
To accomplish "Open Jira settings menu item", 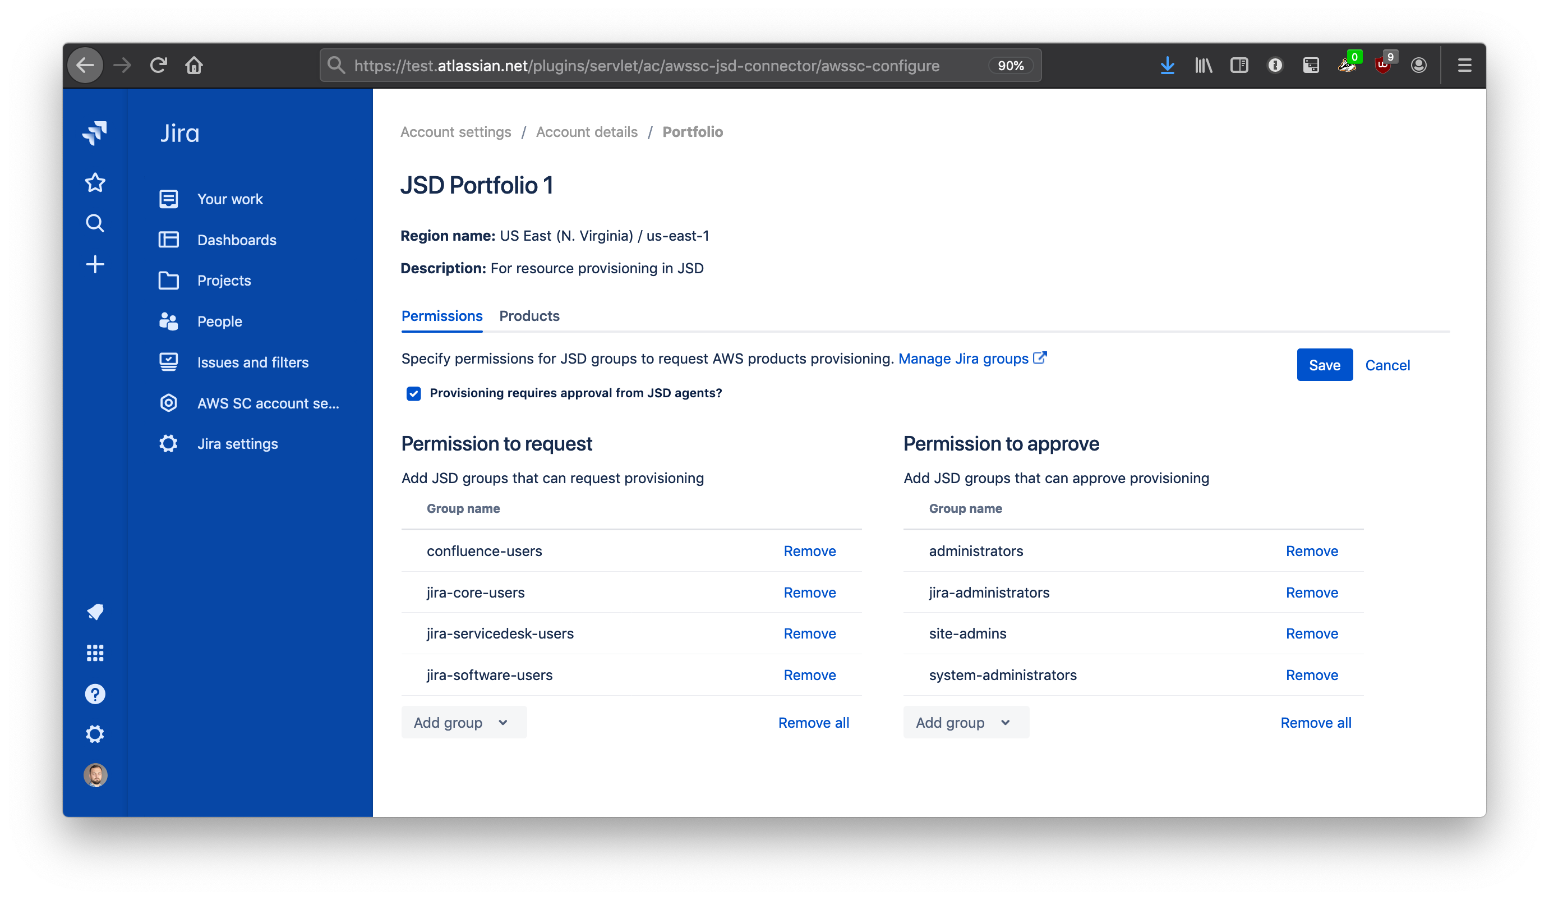I will coord(238,444).
